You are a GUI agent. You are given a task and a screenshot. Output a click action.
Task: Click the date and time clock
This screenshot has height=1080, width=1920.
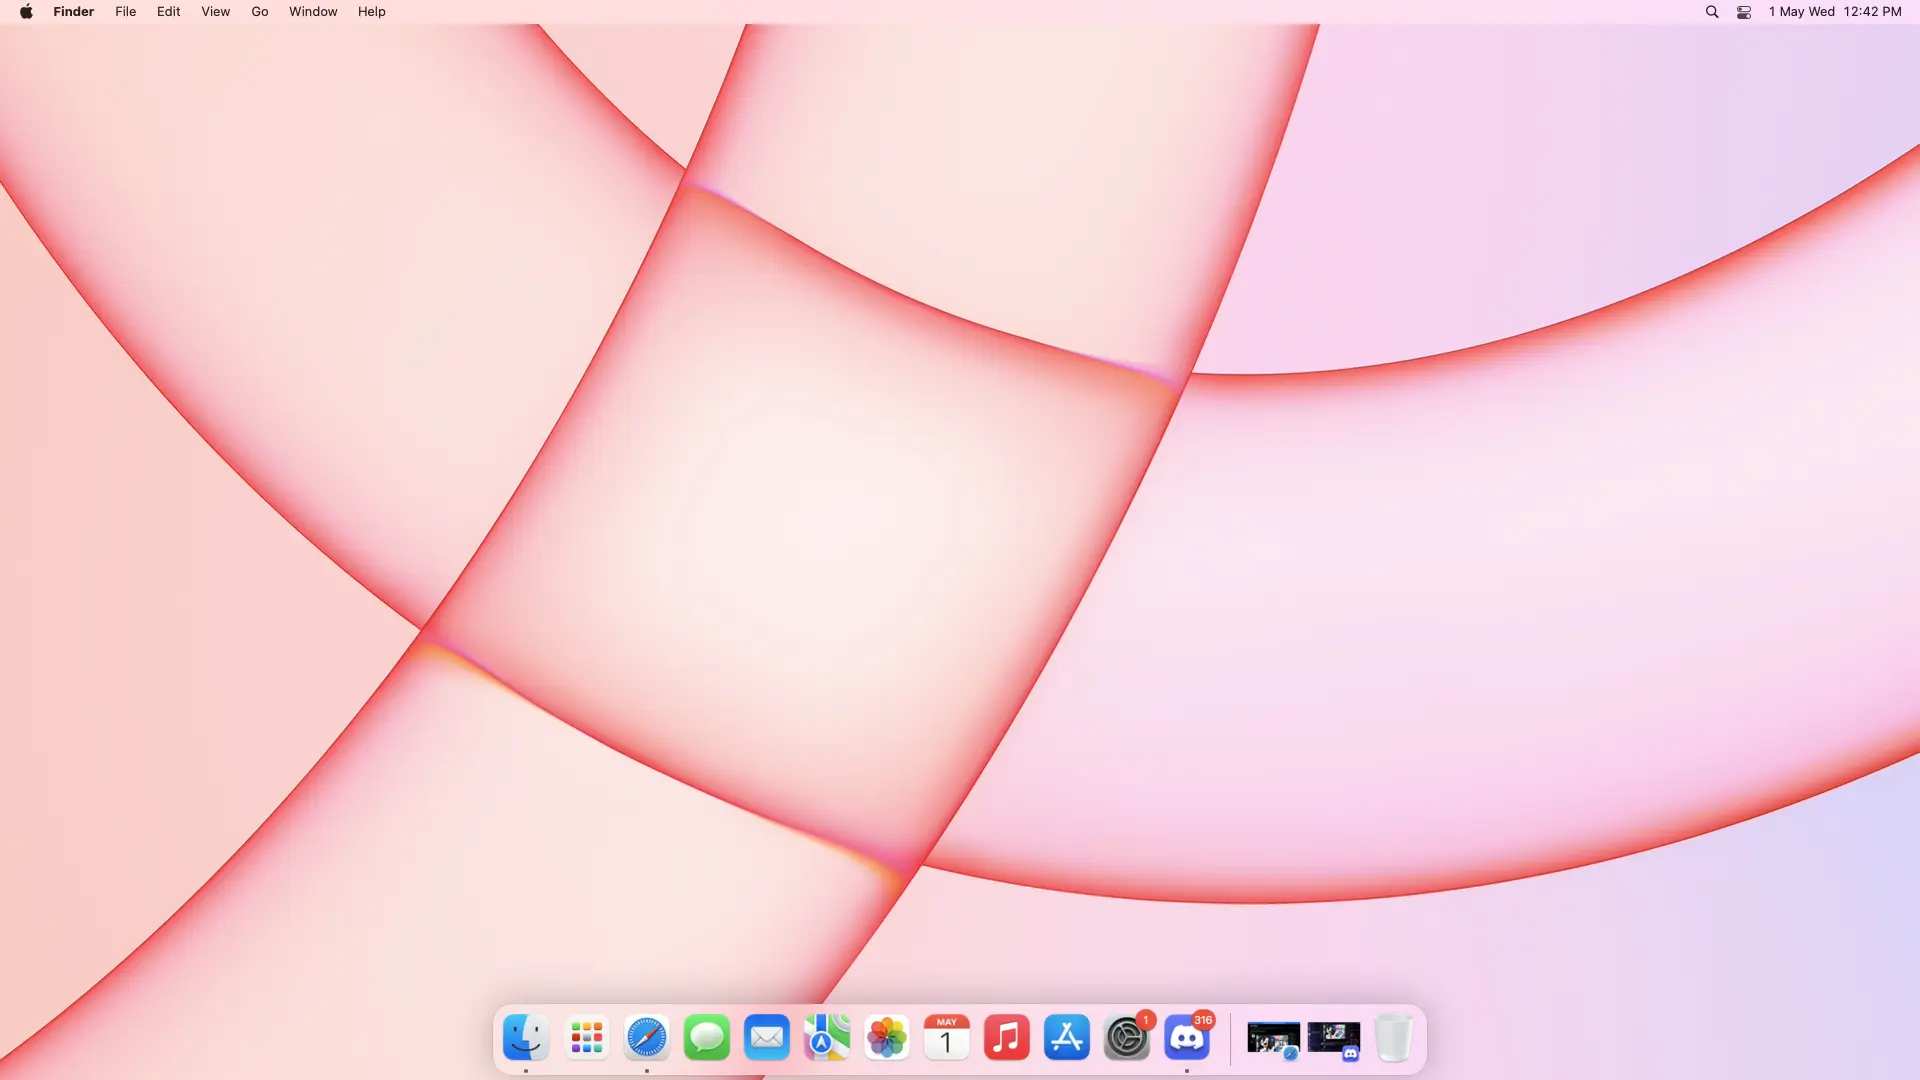click(1835, 12)
